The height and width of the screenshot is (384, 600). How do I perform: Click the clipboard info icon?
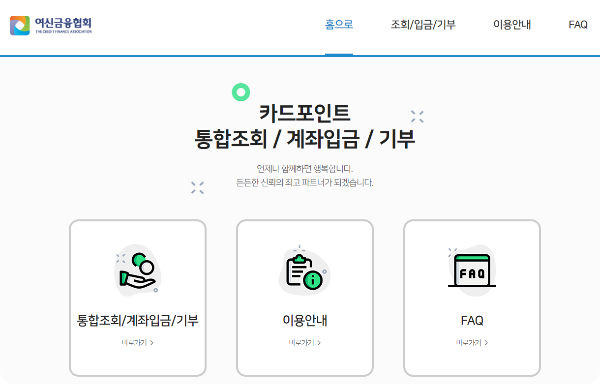(305, 270)
